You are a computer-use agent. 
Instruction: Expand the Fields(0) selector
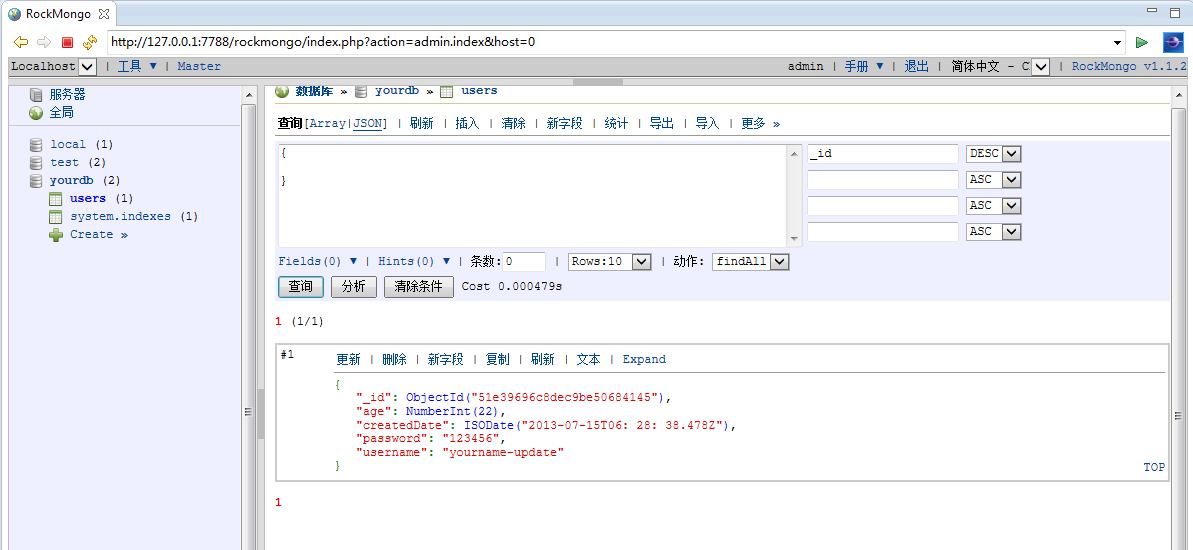(318, 262)
